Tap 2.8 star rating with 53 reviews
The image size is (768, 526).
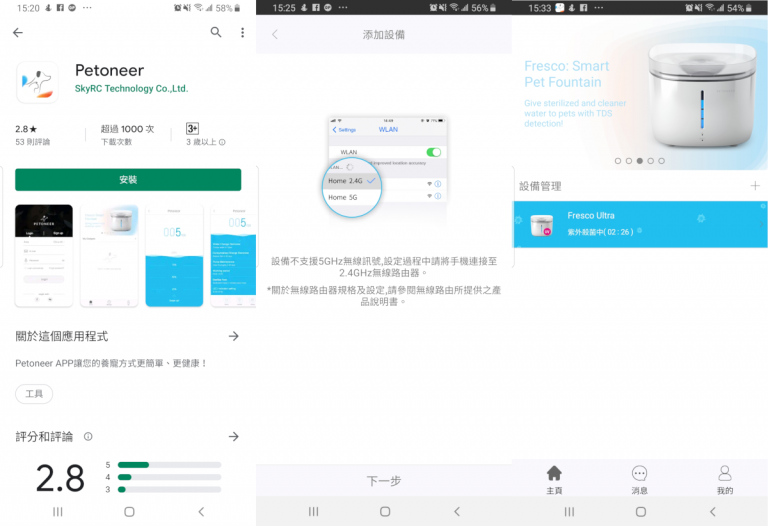pos(32,135)
